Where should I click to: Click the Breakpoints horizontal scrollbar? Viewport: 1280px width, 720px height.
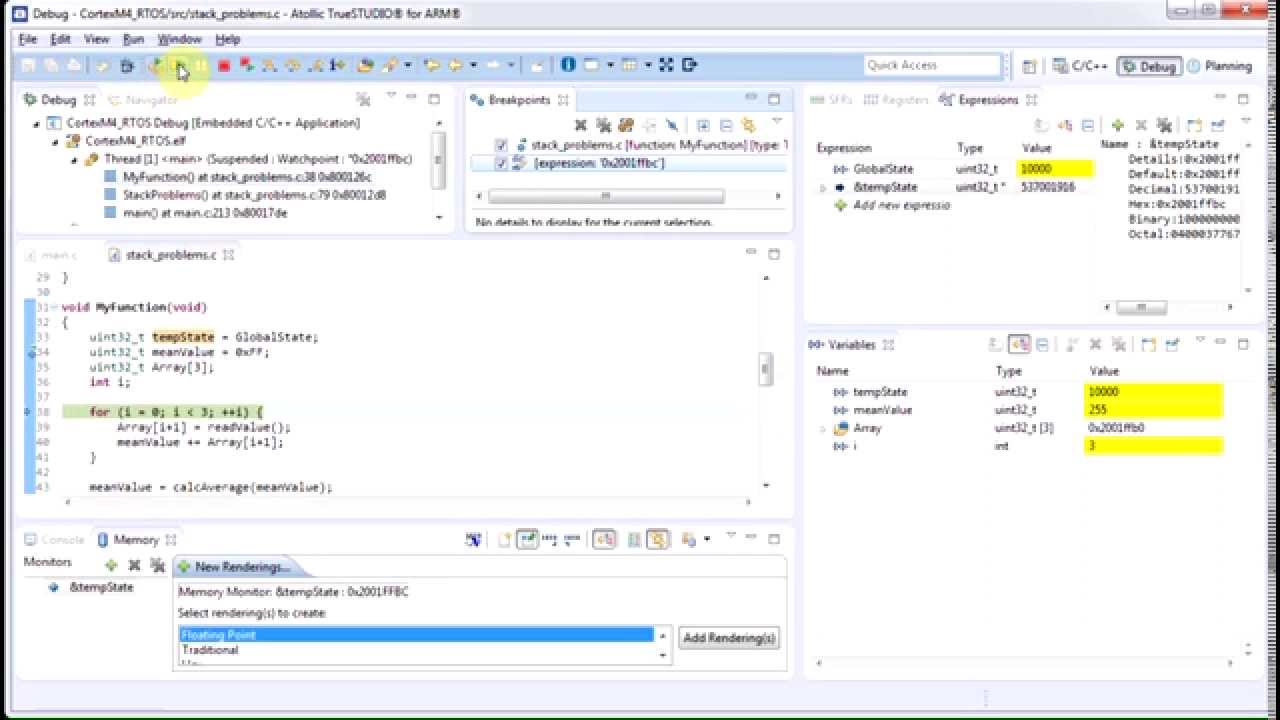pos(629,196)
